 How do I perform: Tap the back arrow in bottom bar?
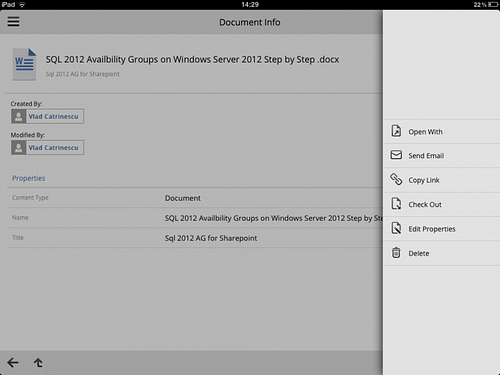[13, 362]
